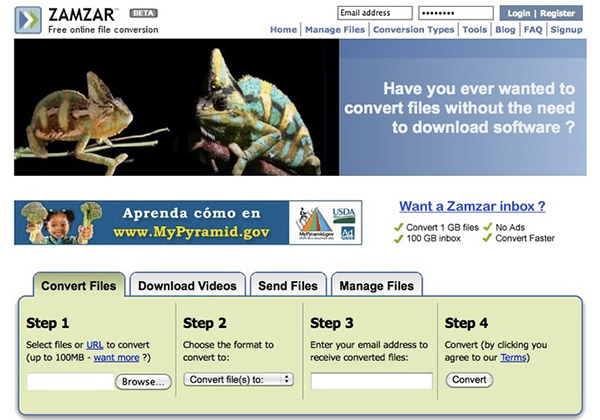The image size is (600, 420).
Task: Open FAQ in the top navigation
Action: click(533, 30)
